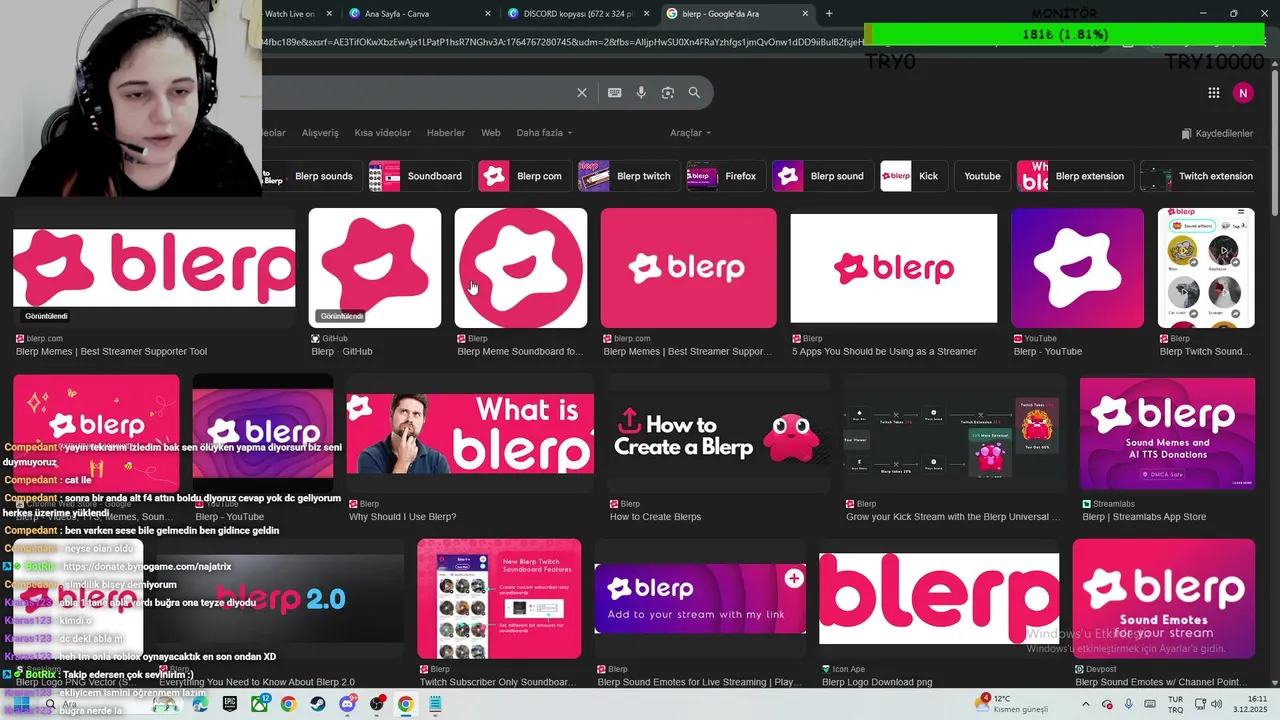This screenshot has height=720, width=1280.
Task: Click 'Blerp | Streamlabs App Store' caption
Action: tap(1144, 517)
